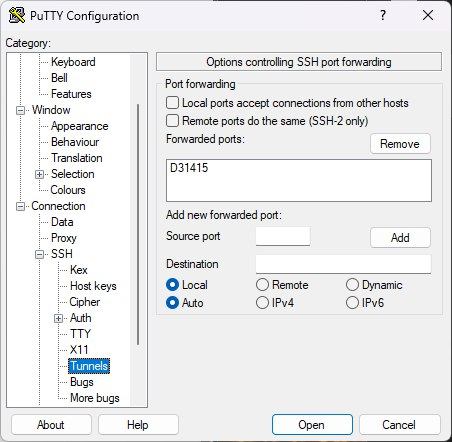Click the Add button for forwarded port
452x442 pixels.
400,238
